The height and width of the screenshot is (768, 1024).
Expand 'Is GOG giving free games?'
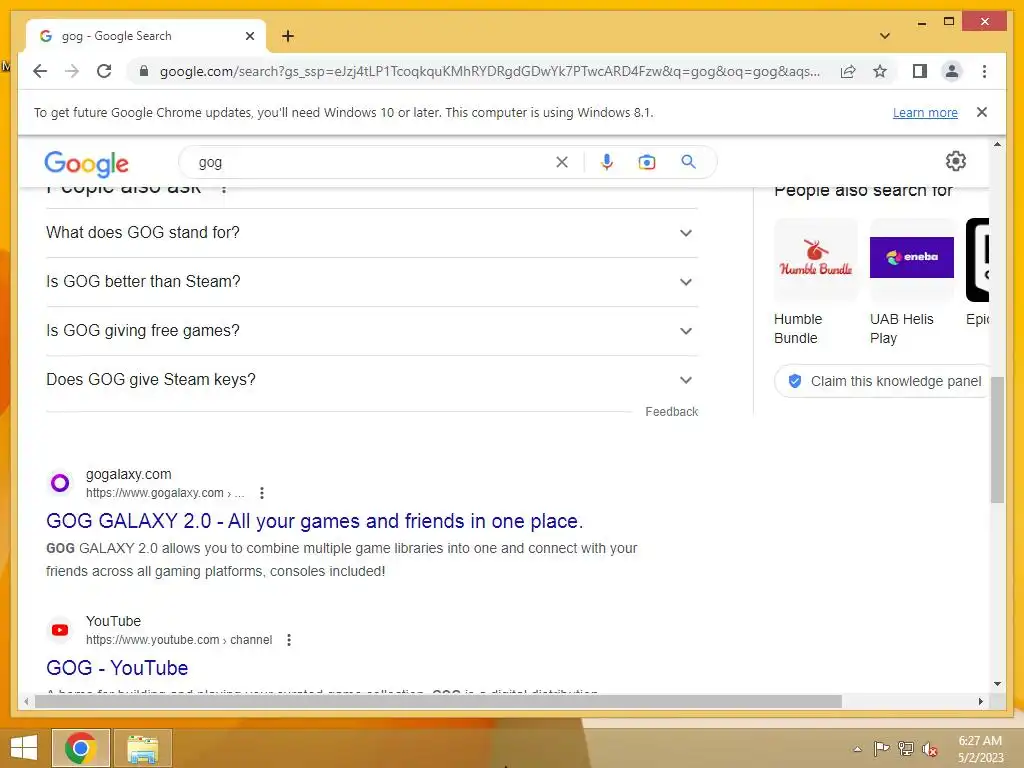coord(372,330)
